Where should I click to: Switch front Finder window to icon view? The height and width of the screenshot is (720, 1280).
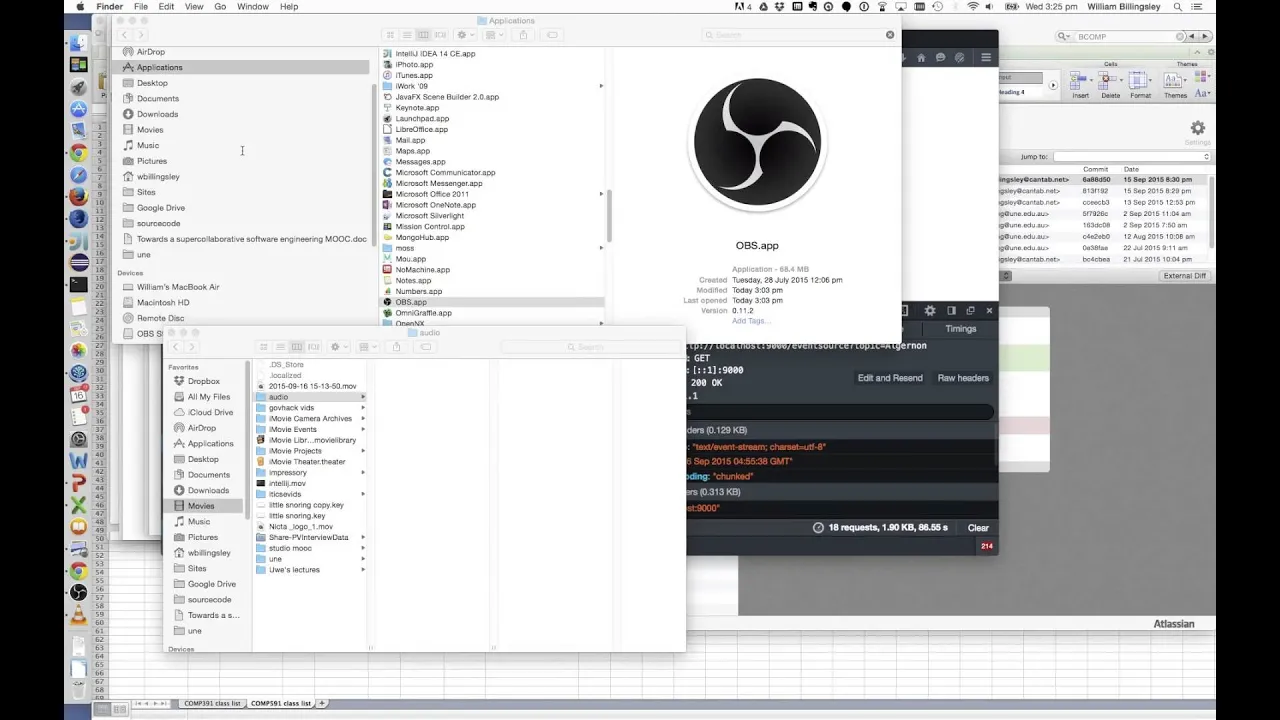263,347
